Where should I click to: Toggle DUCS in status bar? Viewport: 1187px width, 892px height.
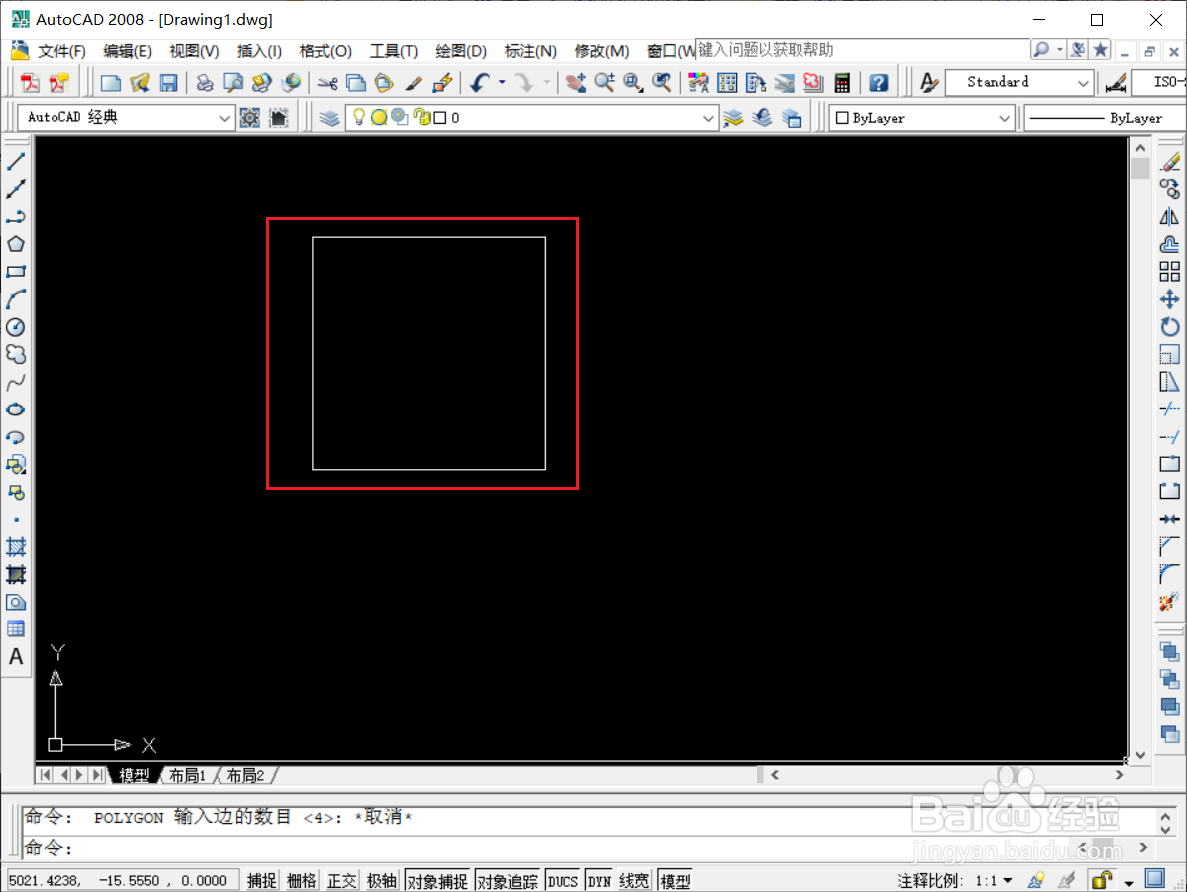pos(562,881)
